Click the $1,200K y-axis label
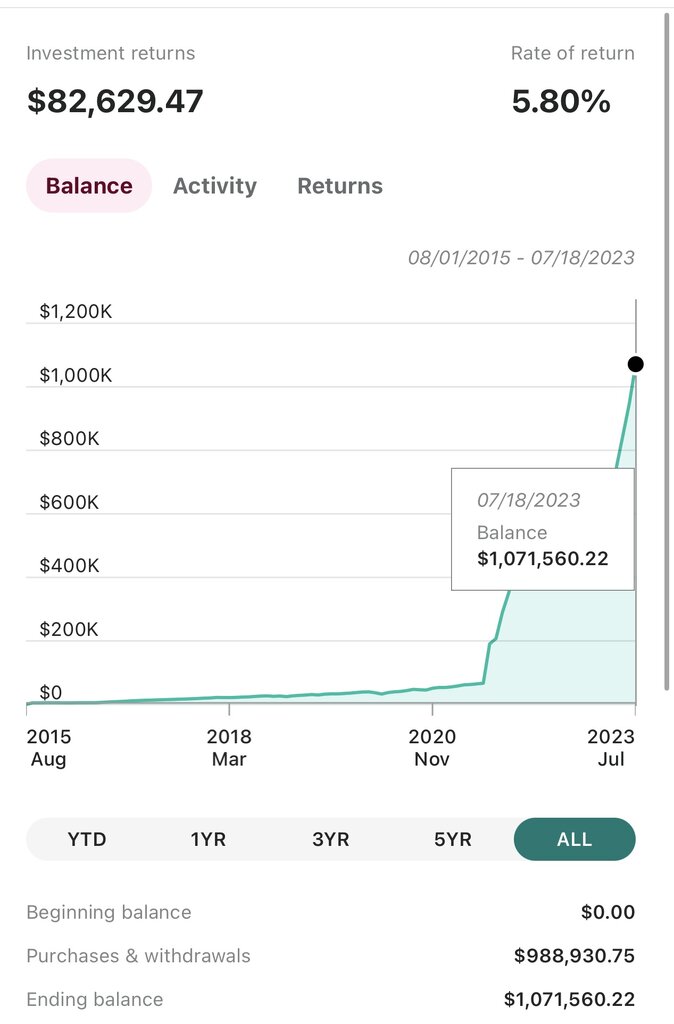 (76, 311)
